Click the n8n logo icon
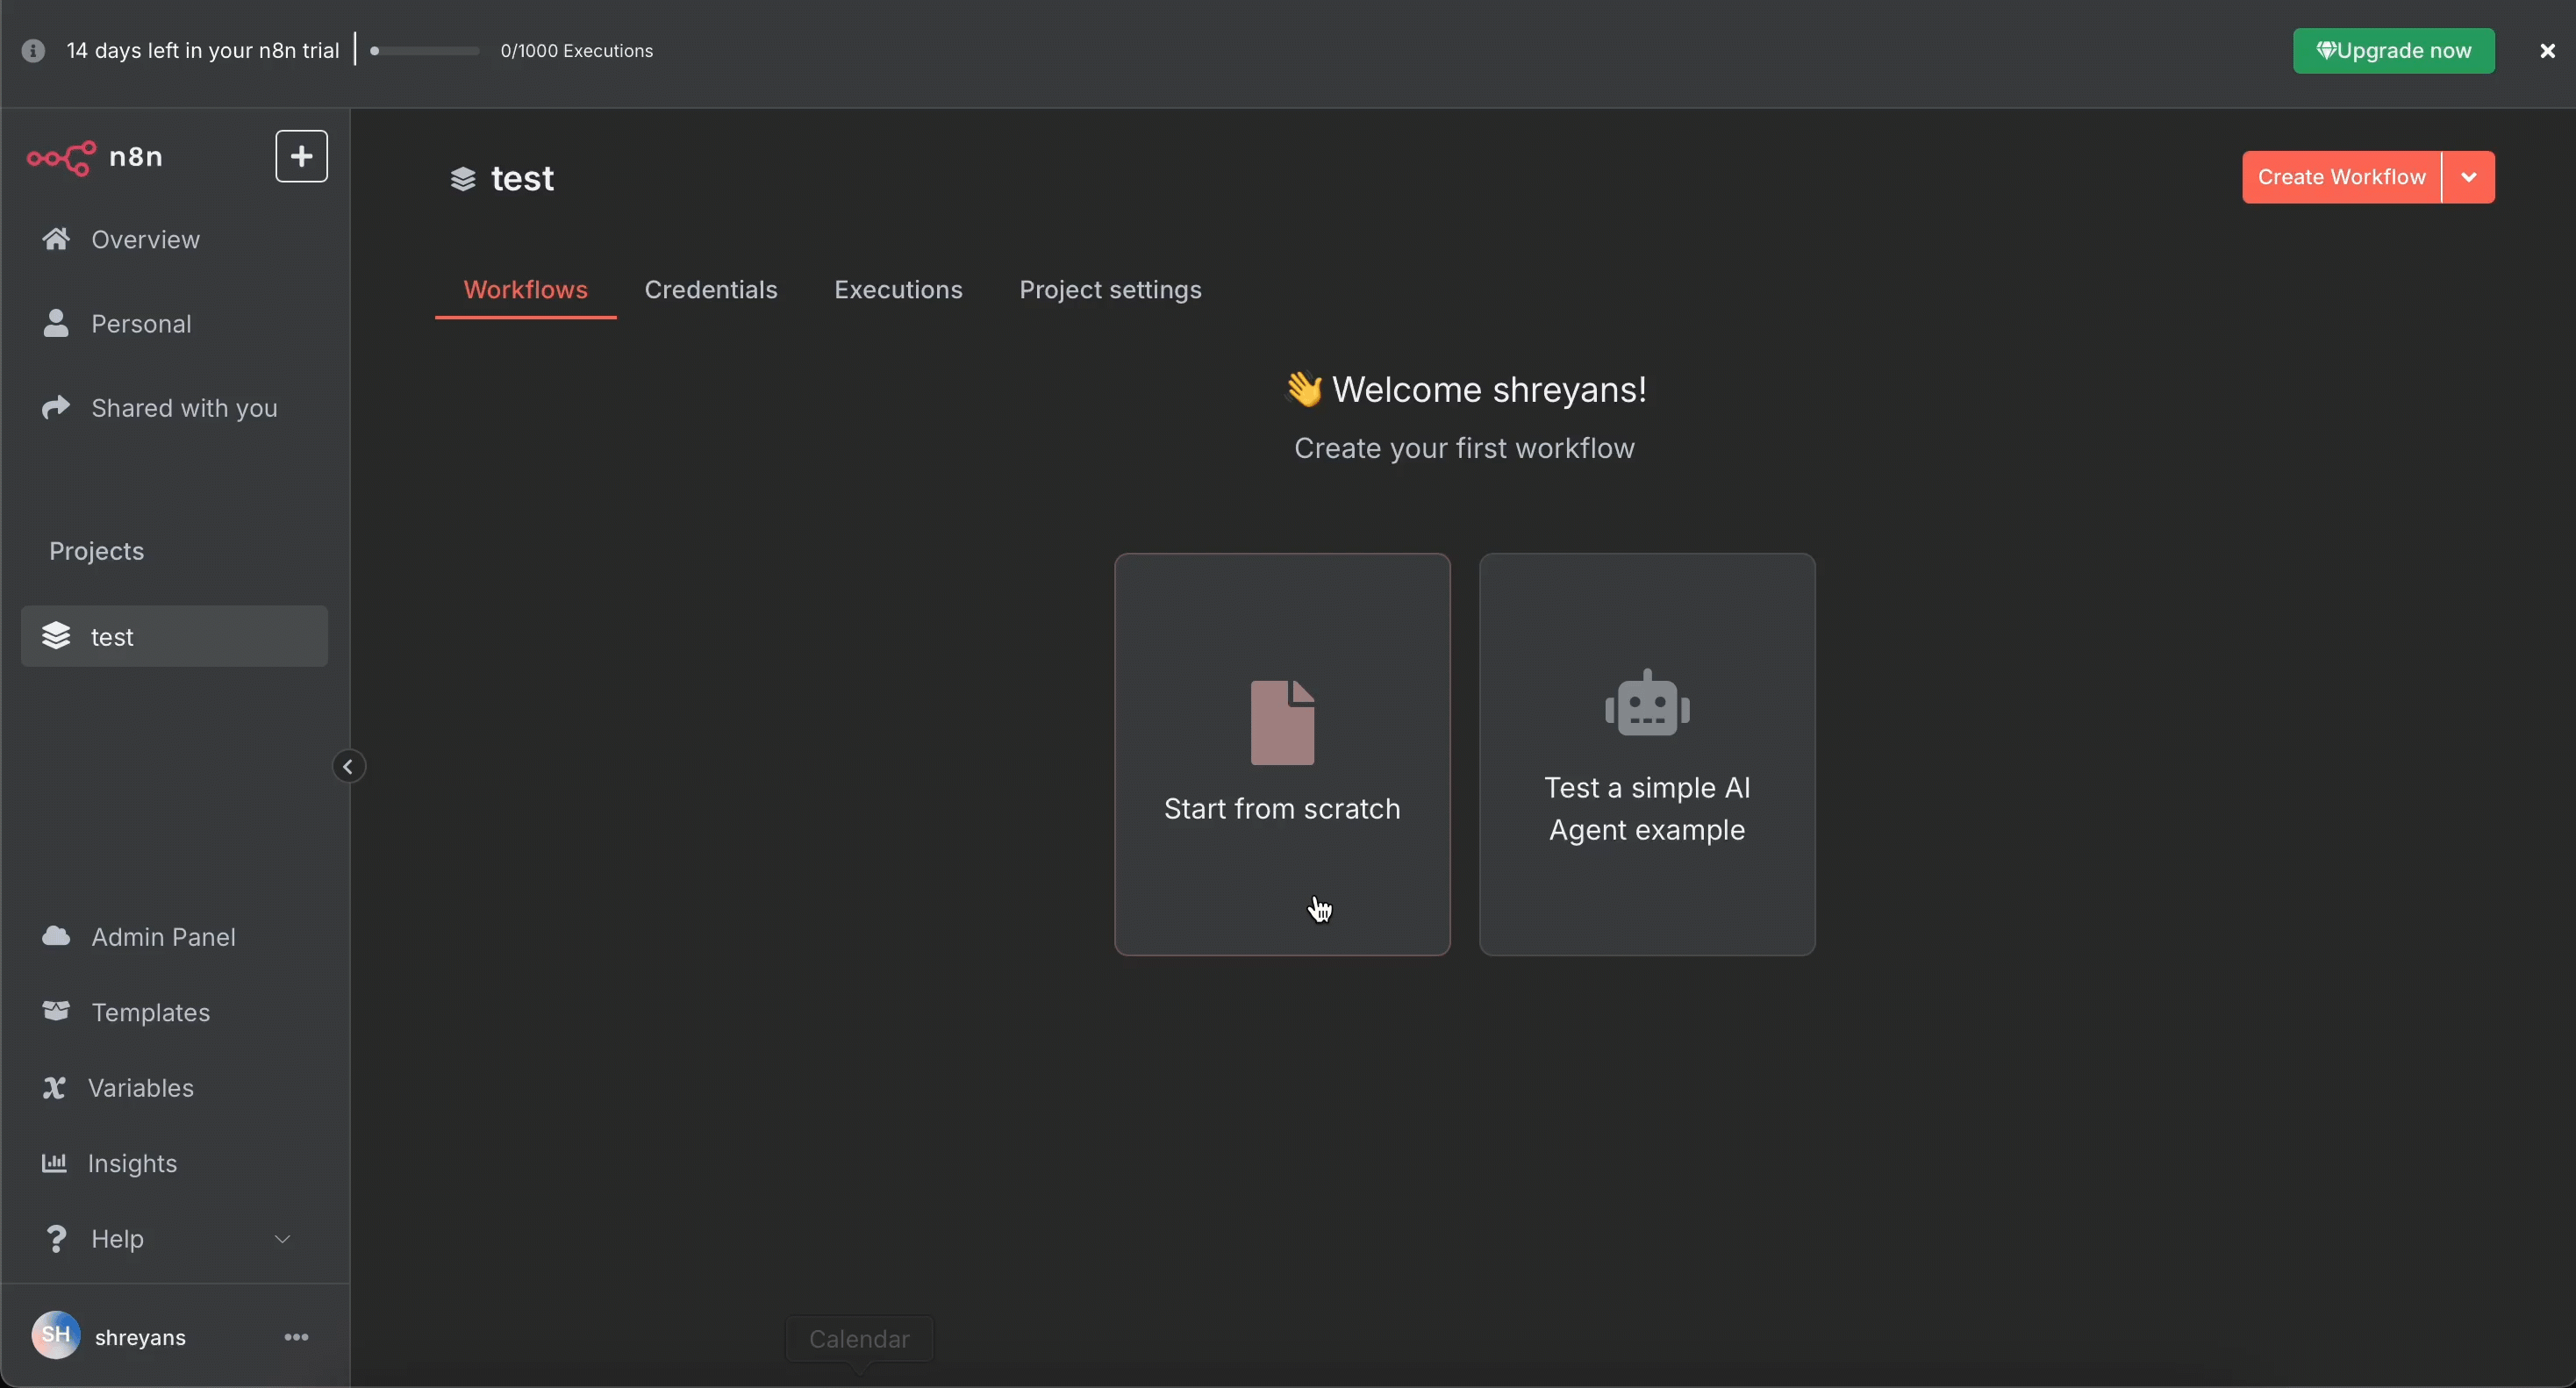Image resolution: width=2576 pixels, height=1388 pixels. 61,157
